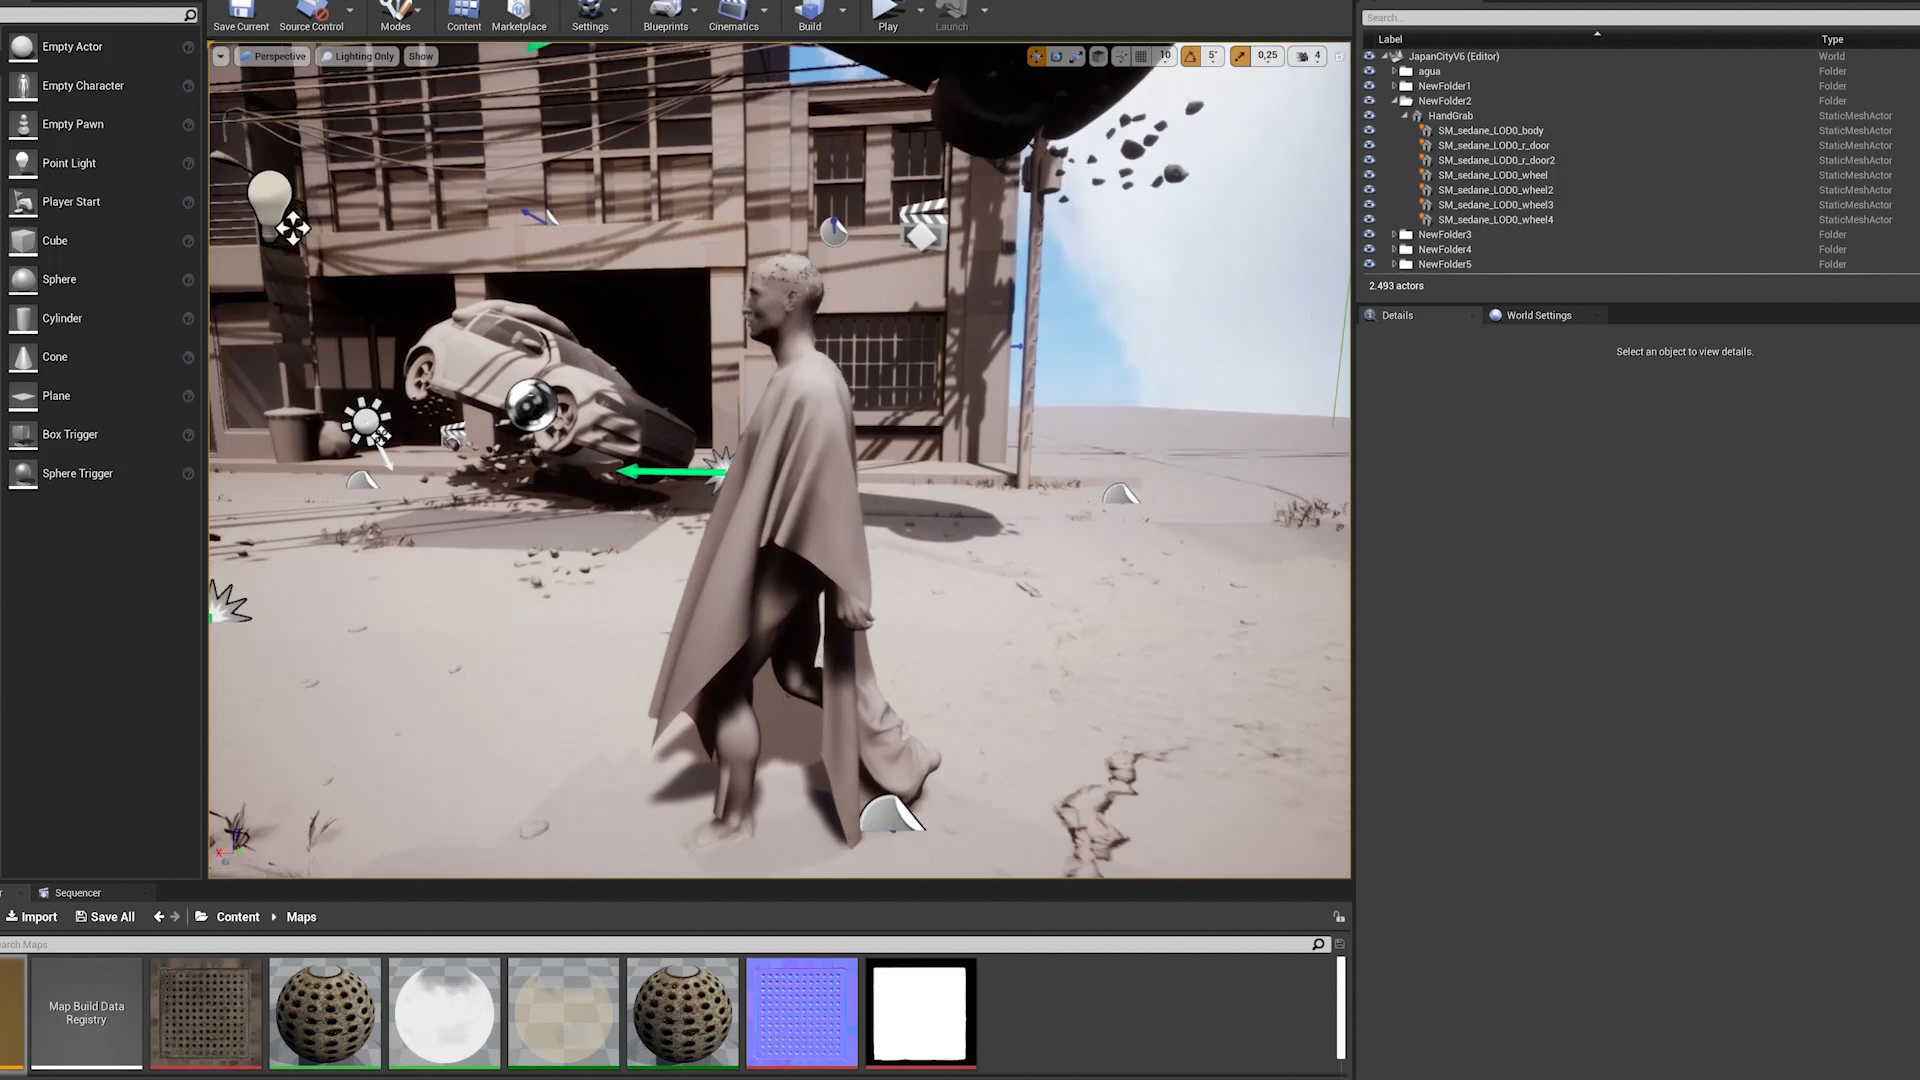Expand NewFolder3 in World Outliner

[1394, 235]
